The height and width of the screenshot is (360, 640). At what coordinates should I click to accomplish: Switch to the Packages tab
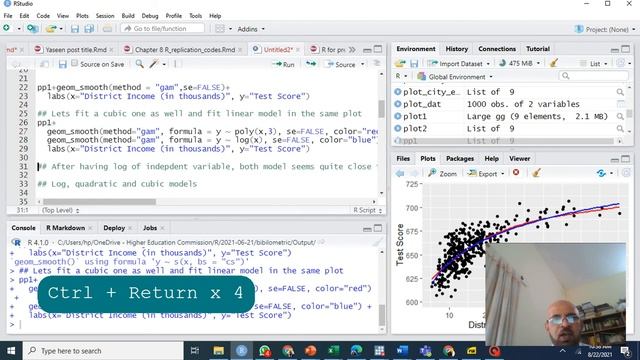460,158
